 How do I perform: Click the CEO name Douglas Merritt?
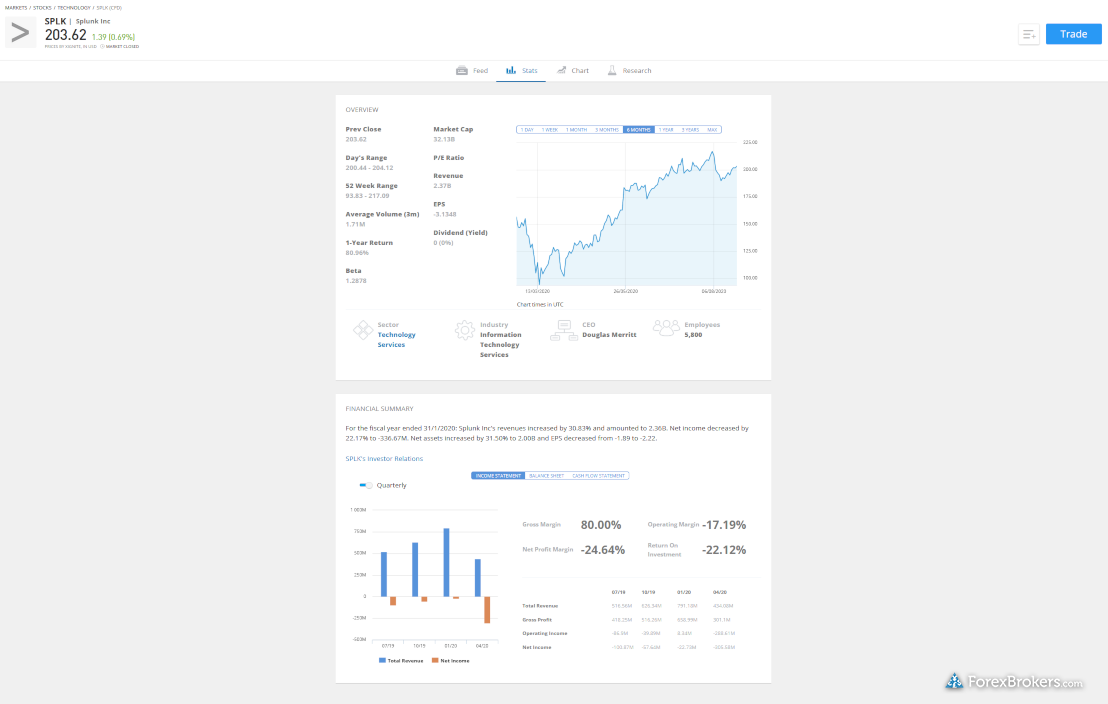pos(609,335)
